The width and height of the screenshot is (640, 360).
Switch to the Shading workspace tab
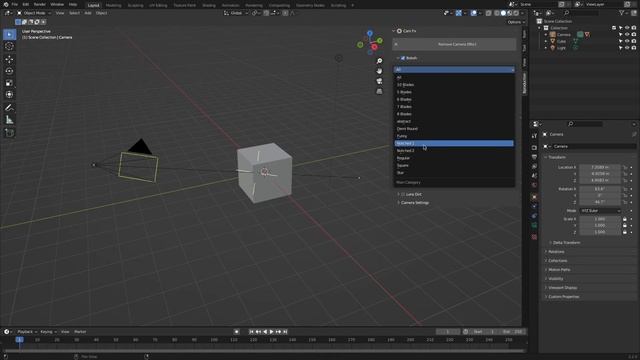tap(209, 5)
